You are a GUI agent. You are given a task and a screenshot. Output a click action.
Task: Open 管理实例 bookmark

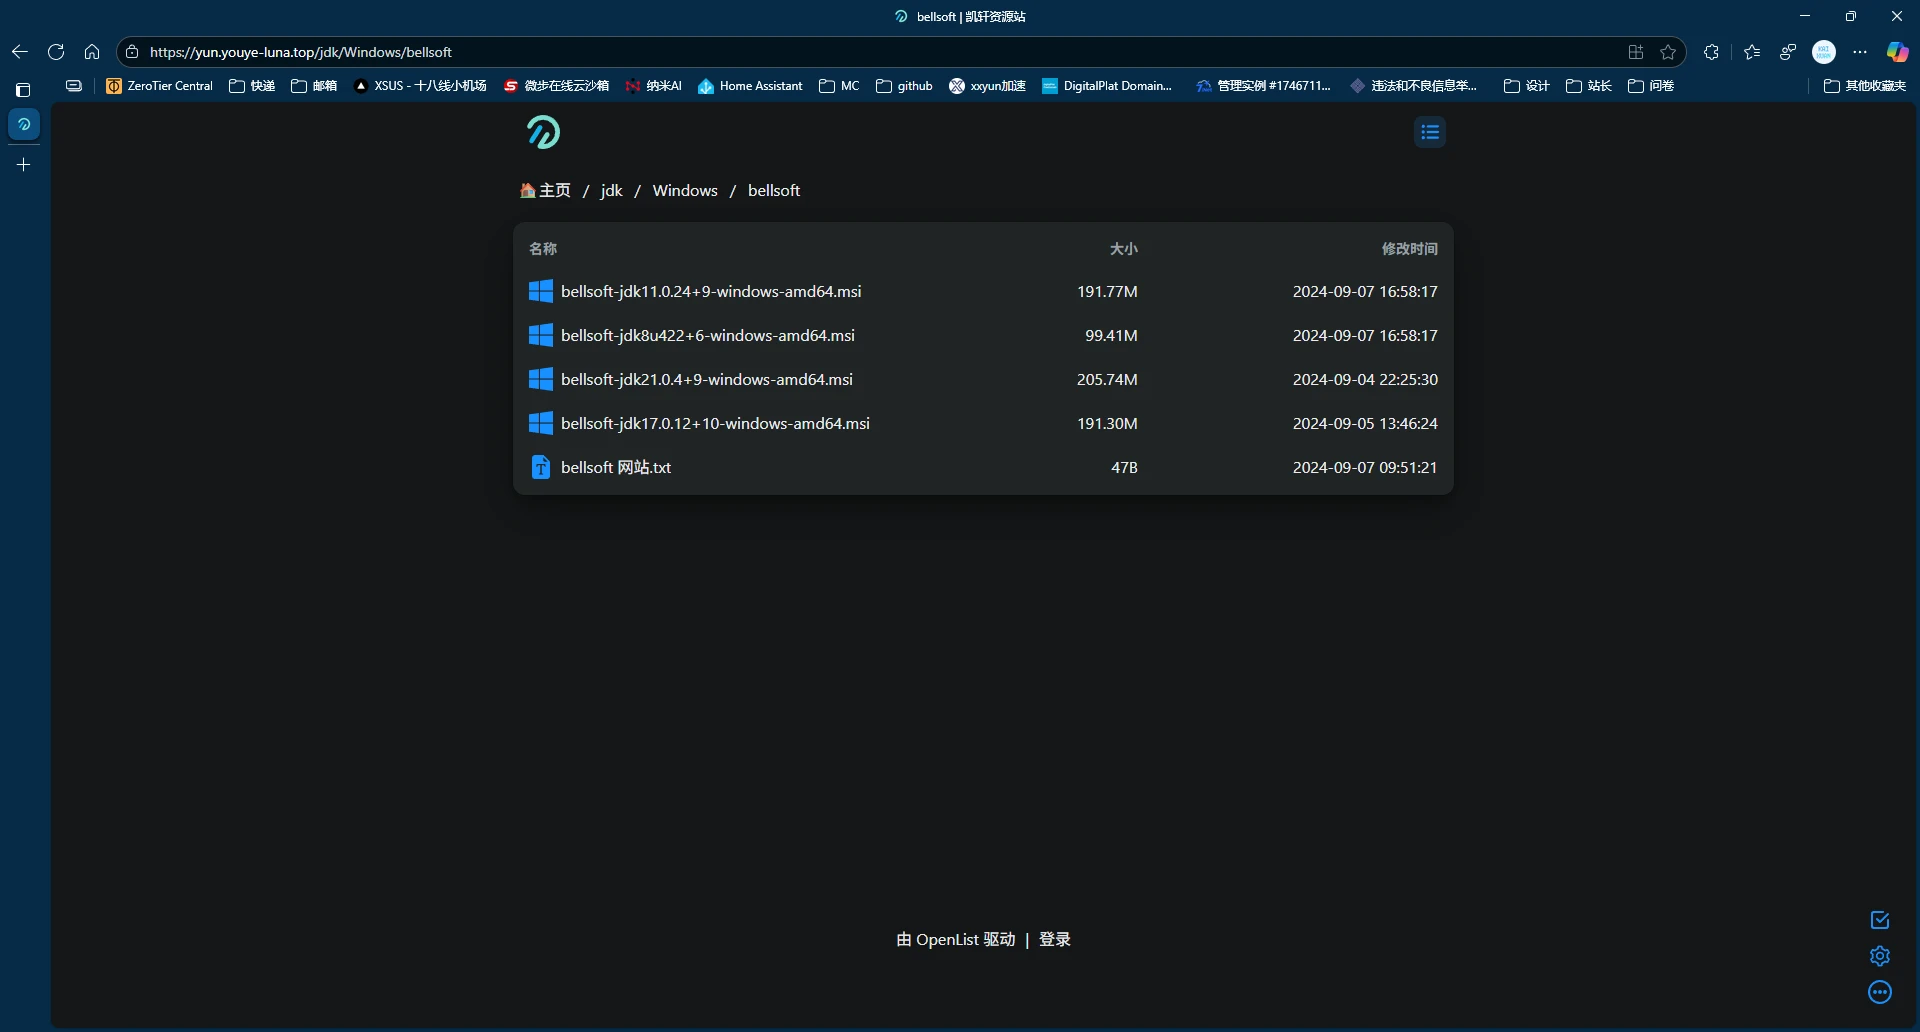1264,86
